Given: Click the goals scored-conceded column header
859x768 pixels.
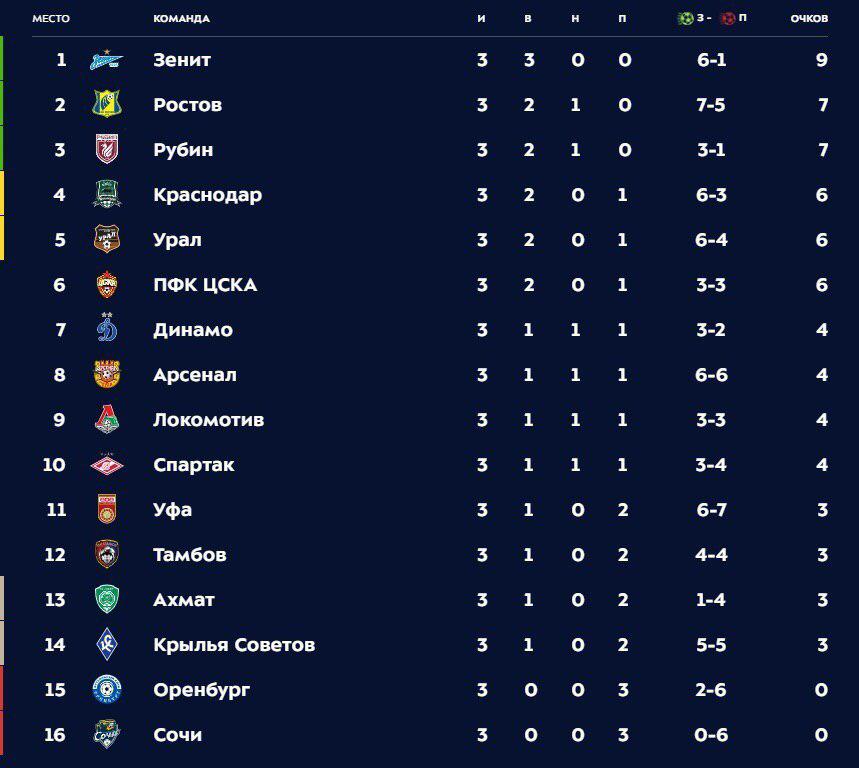Looking at the screenshot, I should click(x=712, y=18).
